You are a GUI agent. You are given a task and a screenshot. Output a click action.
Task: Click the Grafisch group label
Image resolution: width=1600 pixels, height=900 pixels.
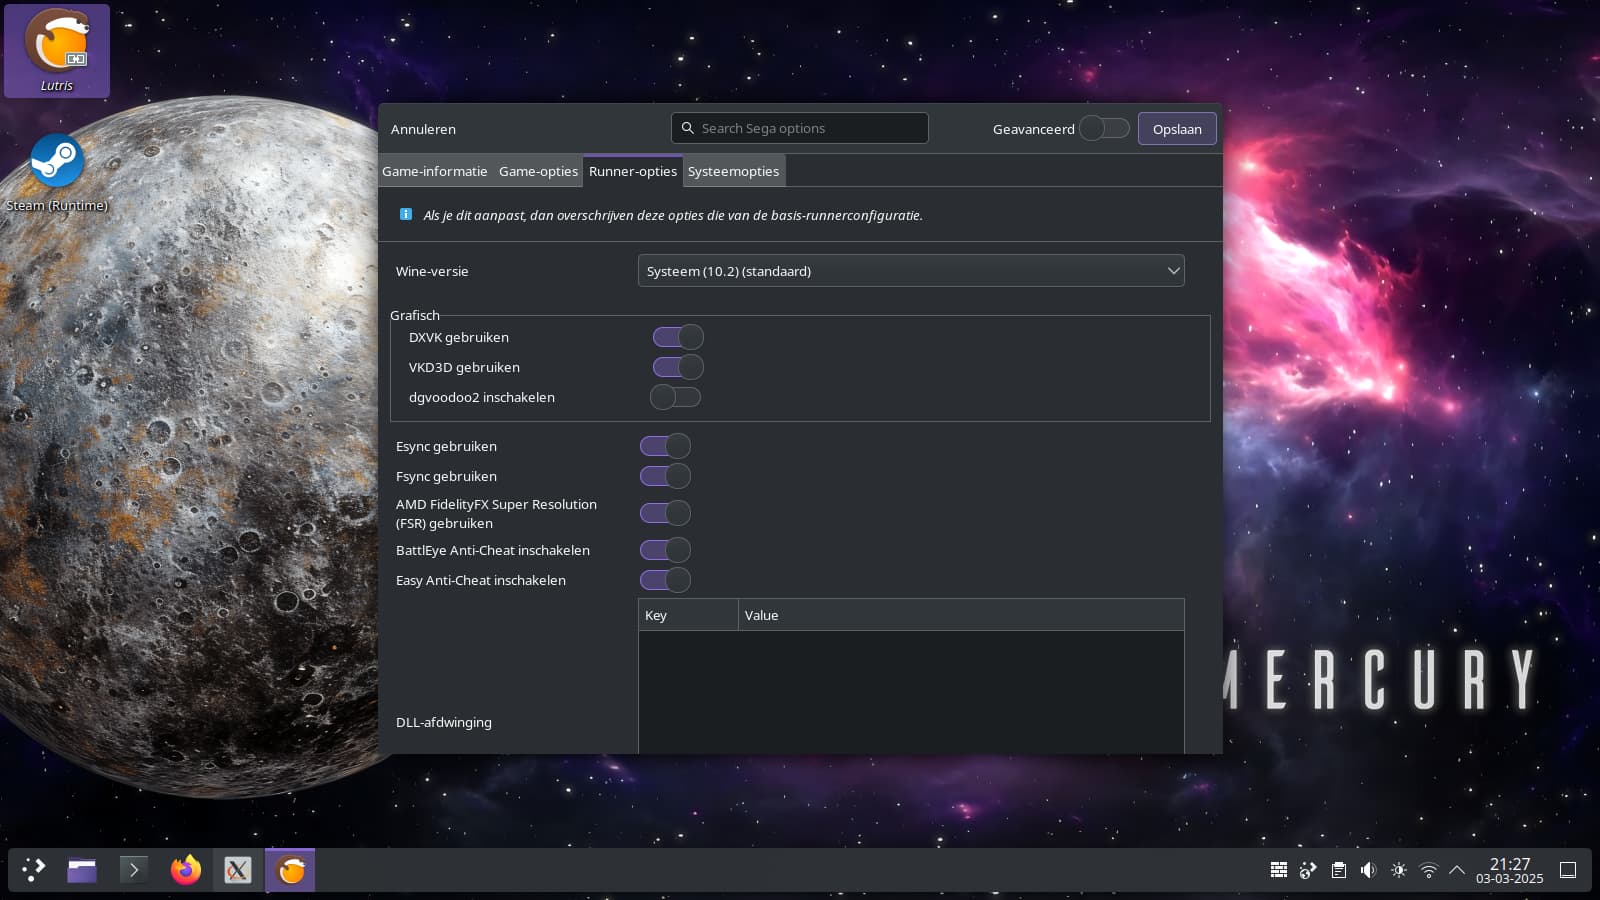click(415, 315)
